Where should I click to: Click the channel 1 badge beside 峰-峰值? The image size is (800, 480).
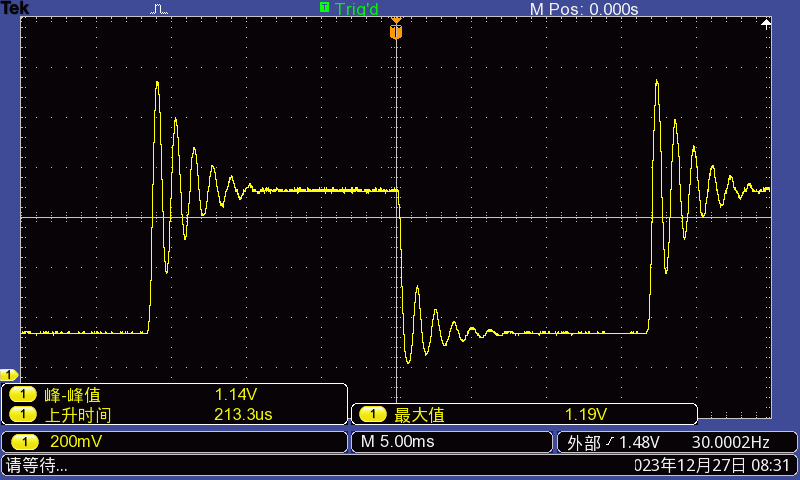pos(22,395)
